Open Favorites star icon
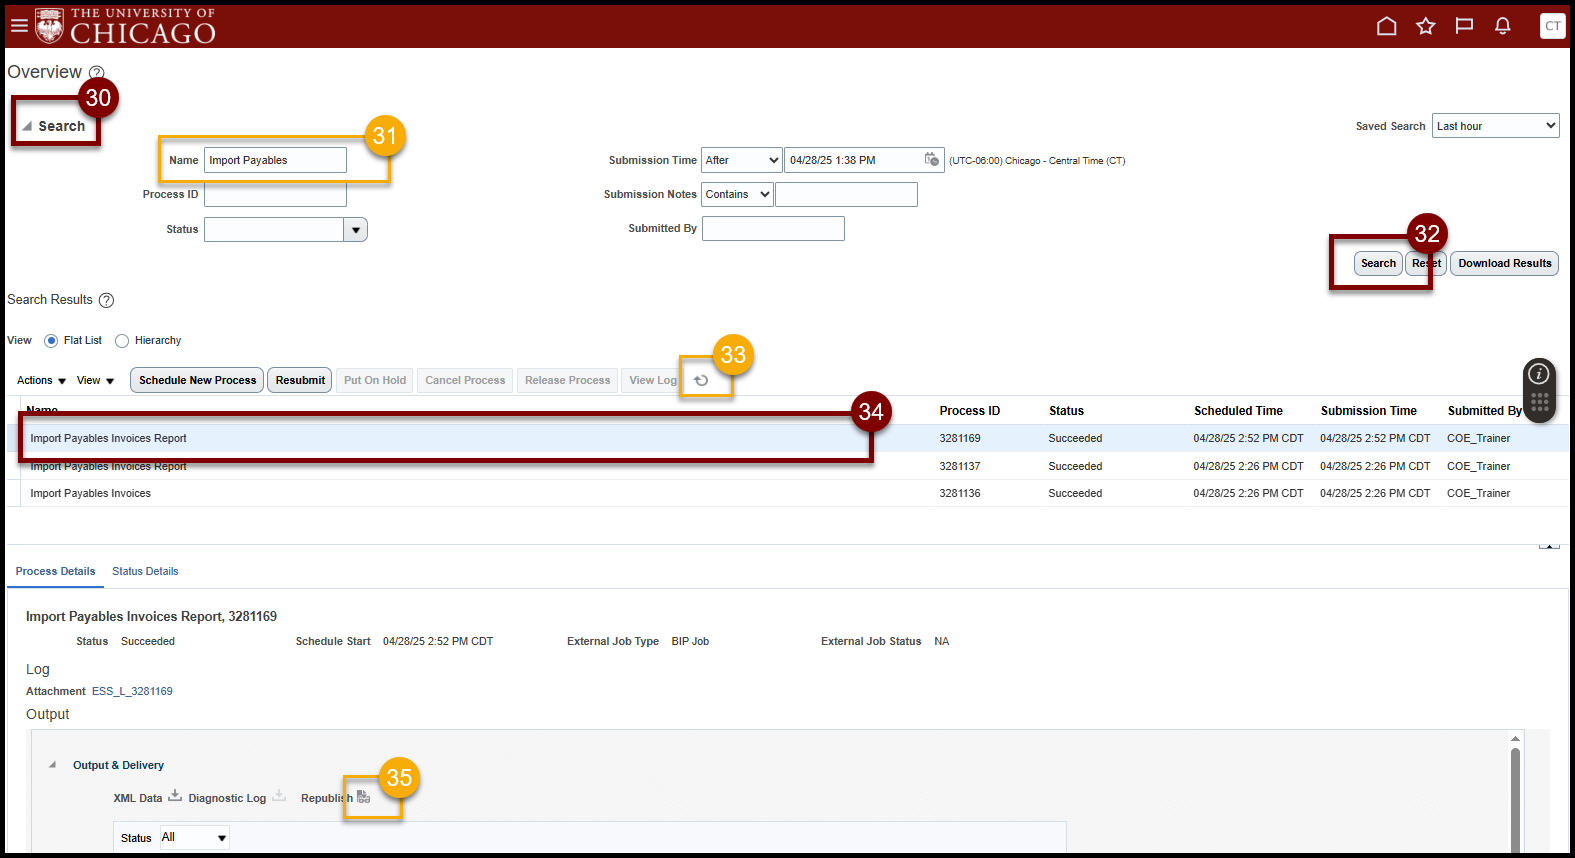 [1425, 26]
